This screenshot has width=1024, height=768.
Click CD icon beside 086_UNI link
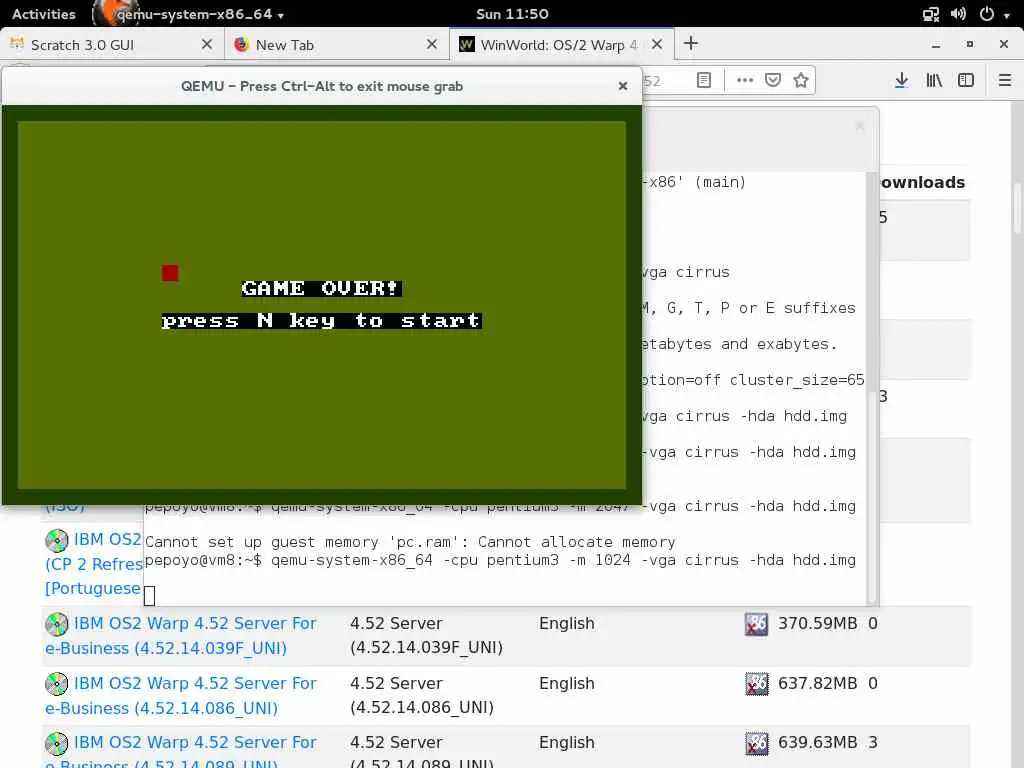[x=57, y=684]
